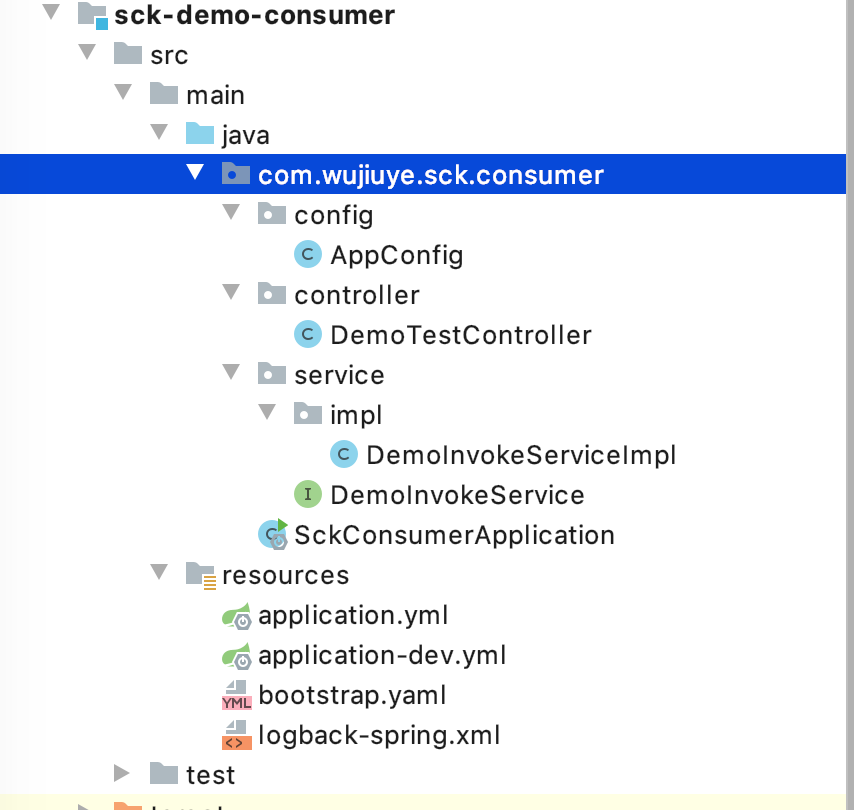
Task: Click the DemoInvokeService interface icon
Action: point(308,494)
